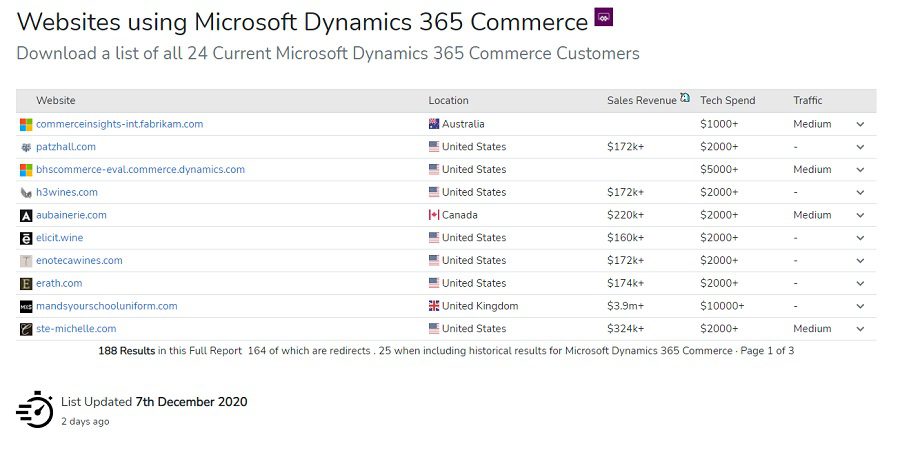
Task: Click the favicon beside commerceinsights-int.fabrikam.com
Action: pos(26,124)
